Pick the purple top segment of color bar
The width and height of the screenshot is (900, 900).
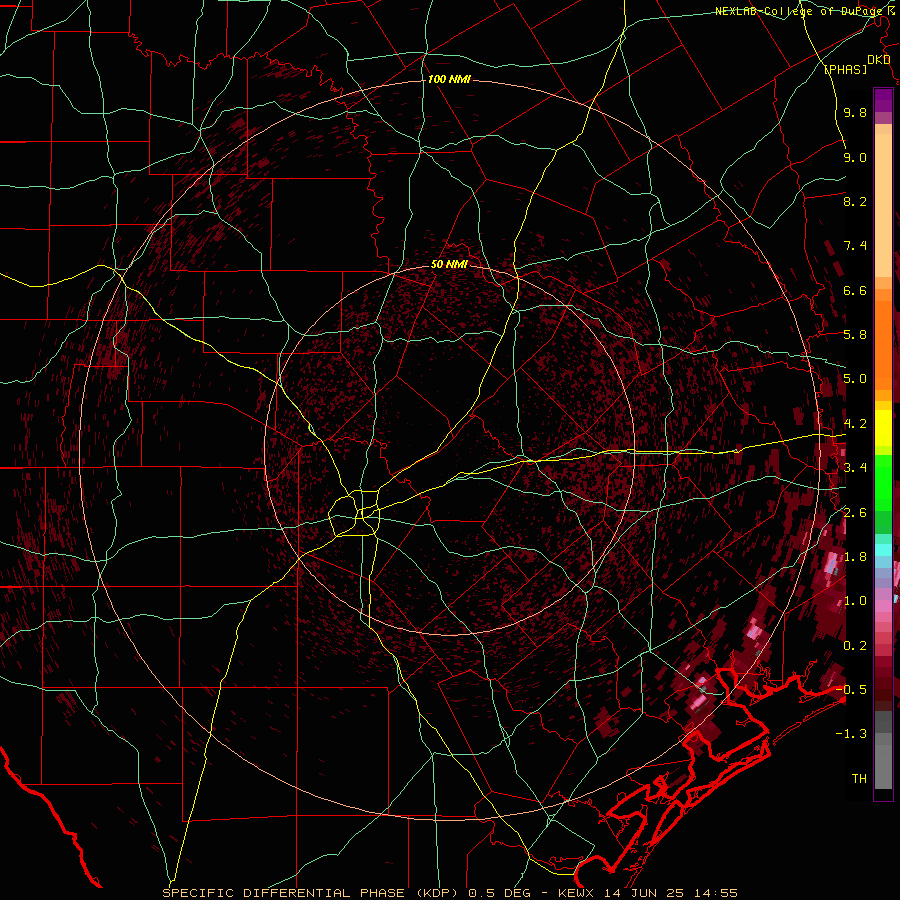coord(883,100)
